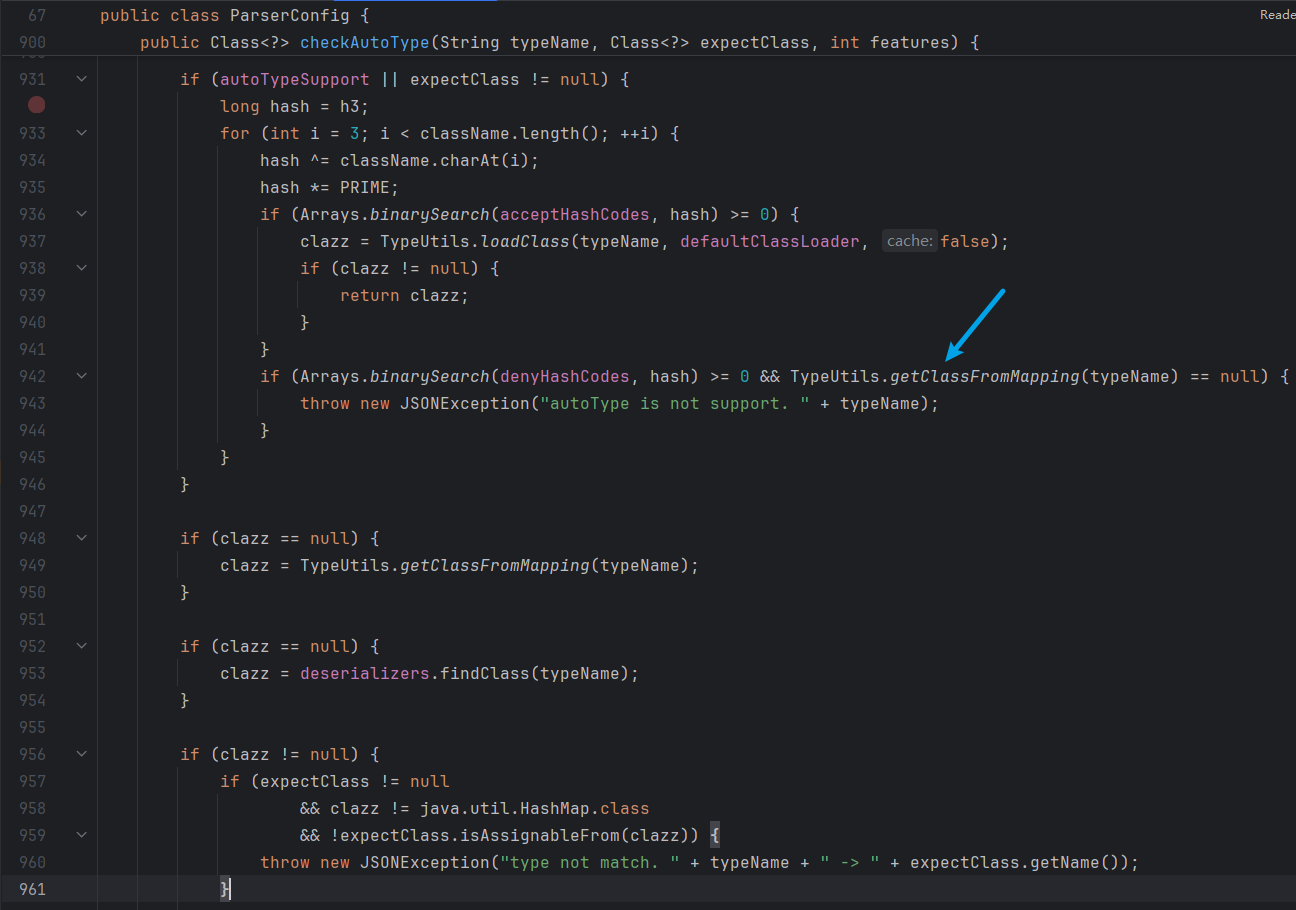Viewport: 1296px width, 910px height.
Task: Click line number 961 in the gutter
Action: (x=32, y=889)
